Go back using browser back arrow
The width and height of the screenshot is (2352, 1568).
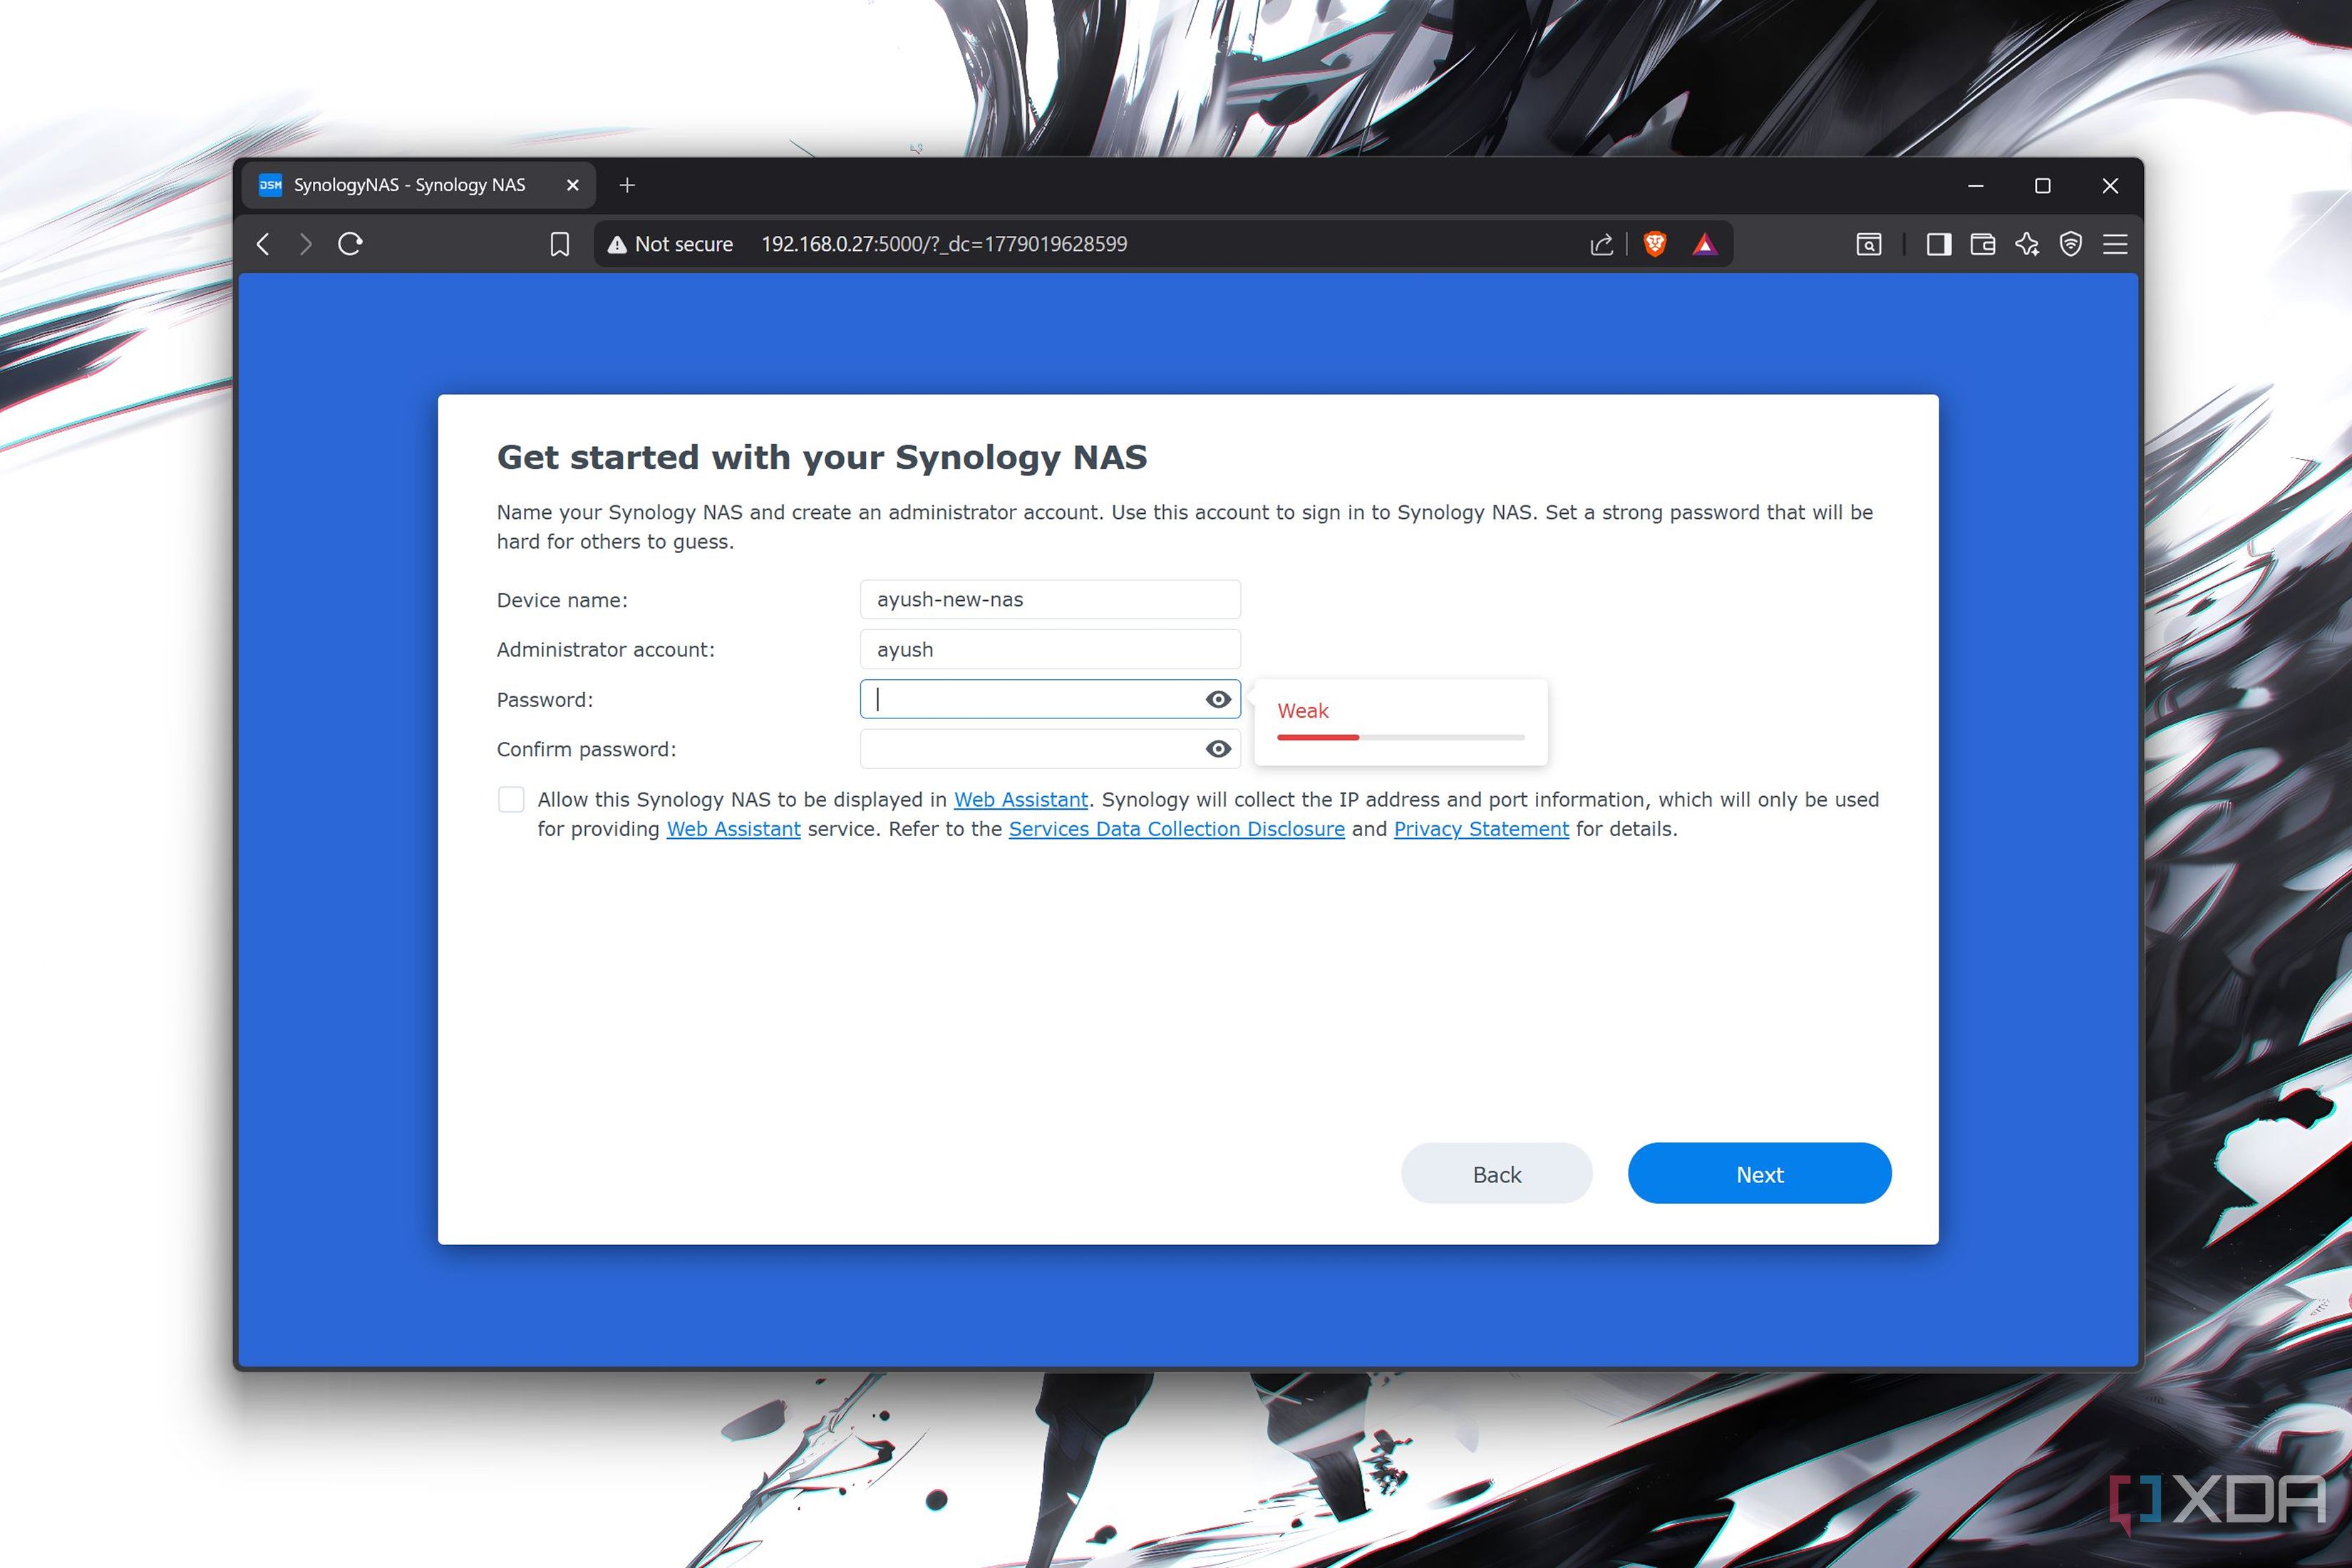(263, 244)
